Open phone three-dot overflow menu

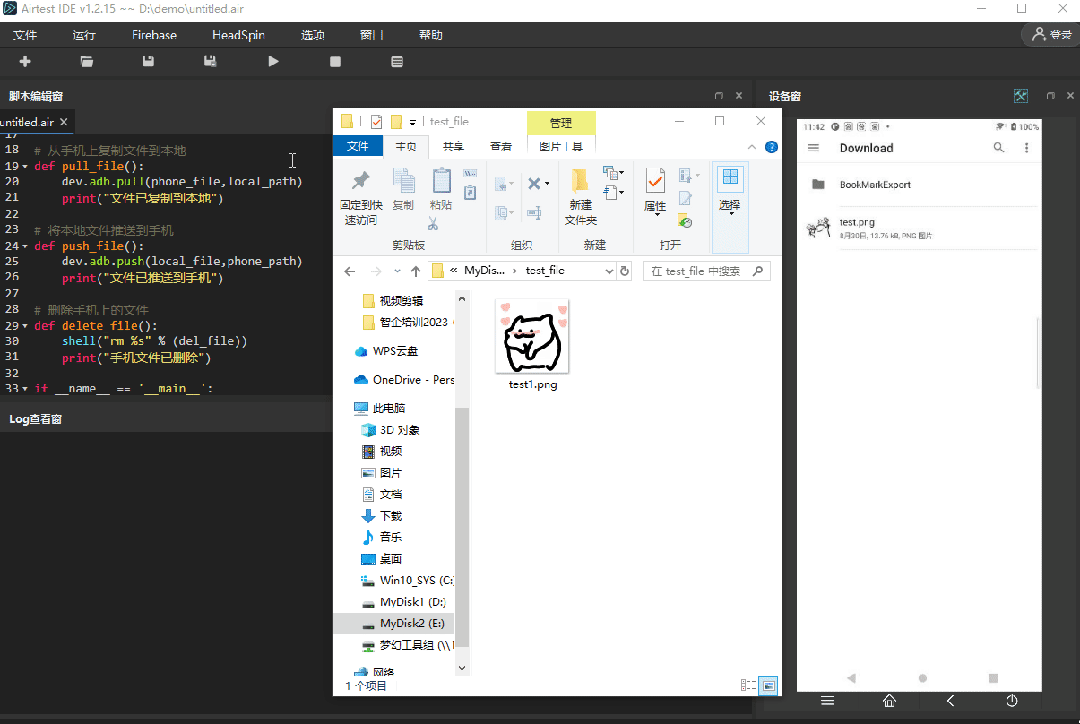pyautogui.click(x=1026, y=147)
